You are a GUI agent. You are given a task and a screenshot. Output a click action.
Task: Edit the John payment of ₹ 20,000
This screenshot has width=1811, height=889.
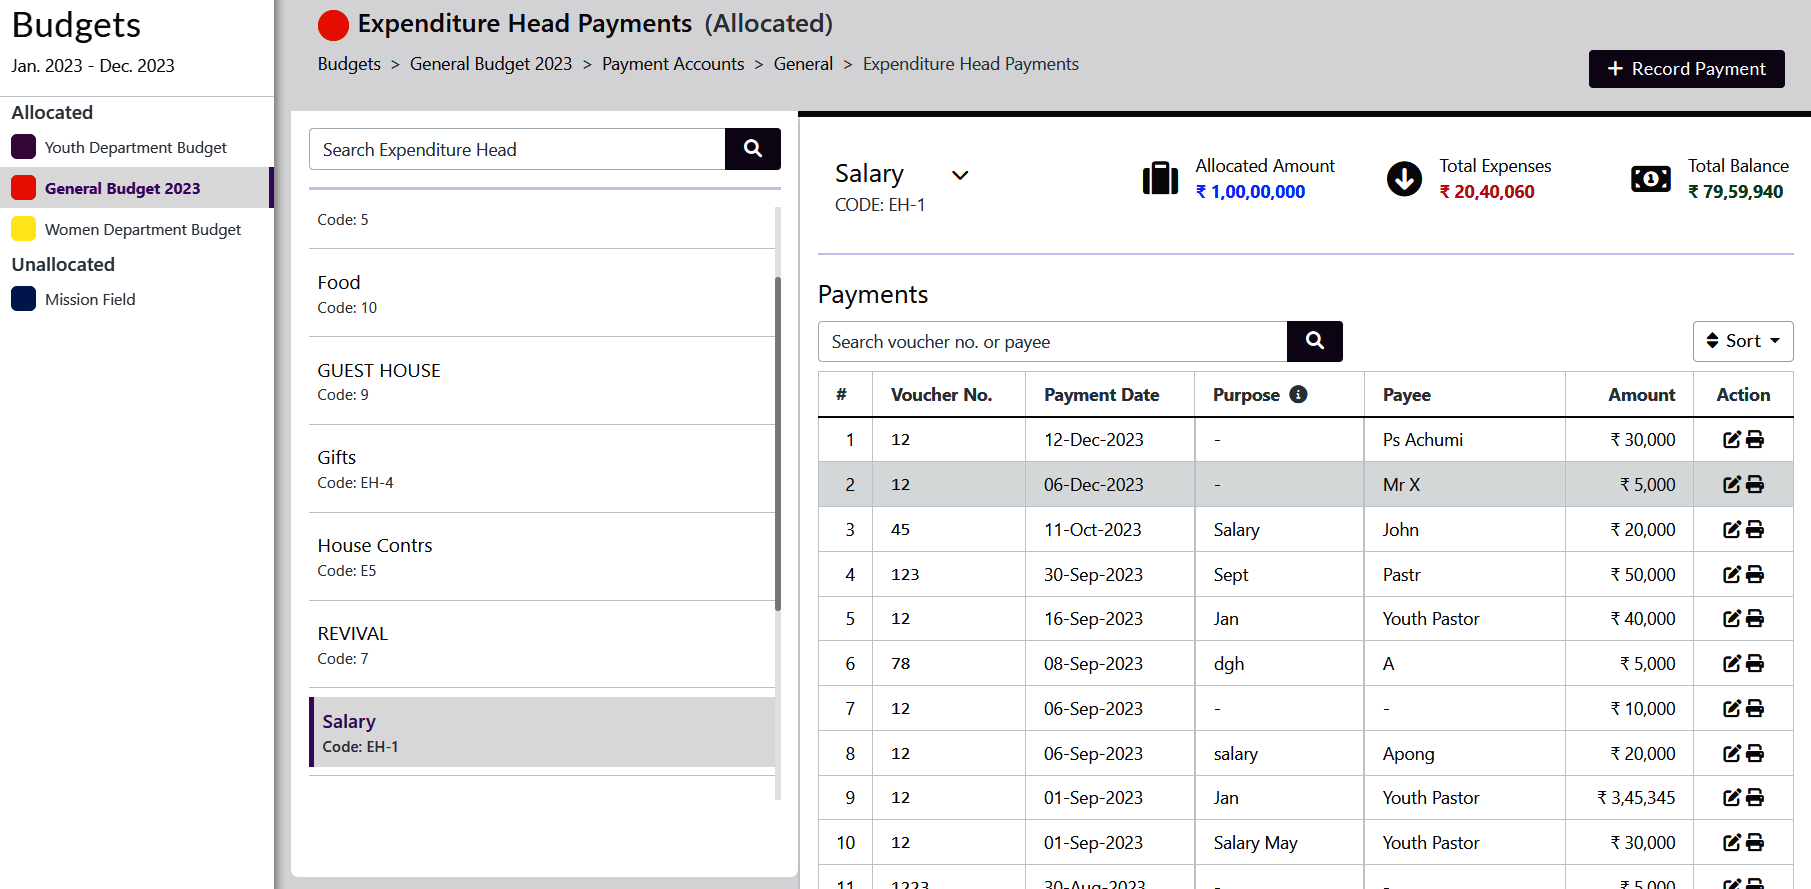point(1732,530)
